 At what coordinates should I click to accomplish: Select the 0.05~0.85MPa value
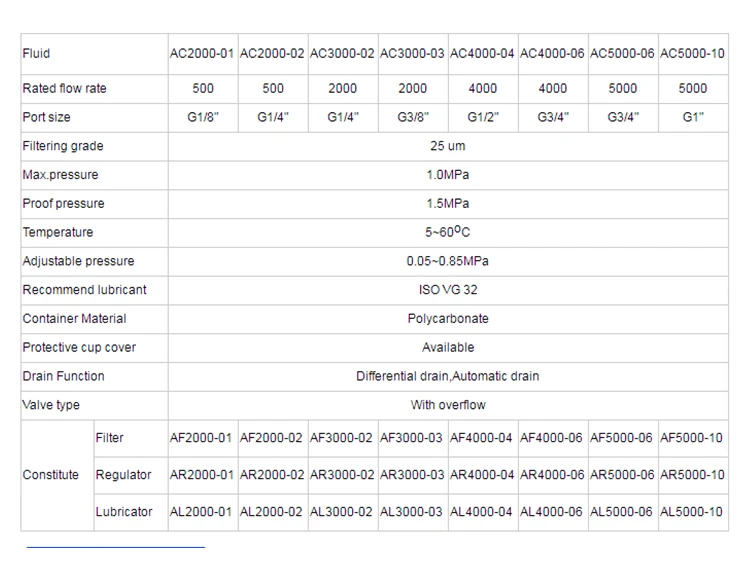448,261
